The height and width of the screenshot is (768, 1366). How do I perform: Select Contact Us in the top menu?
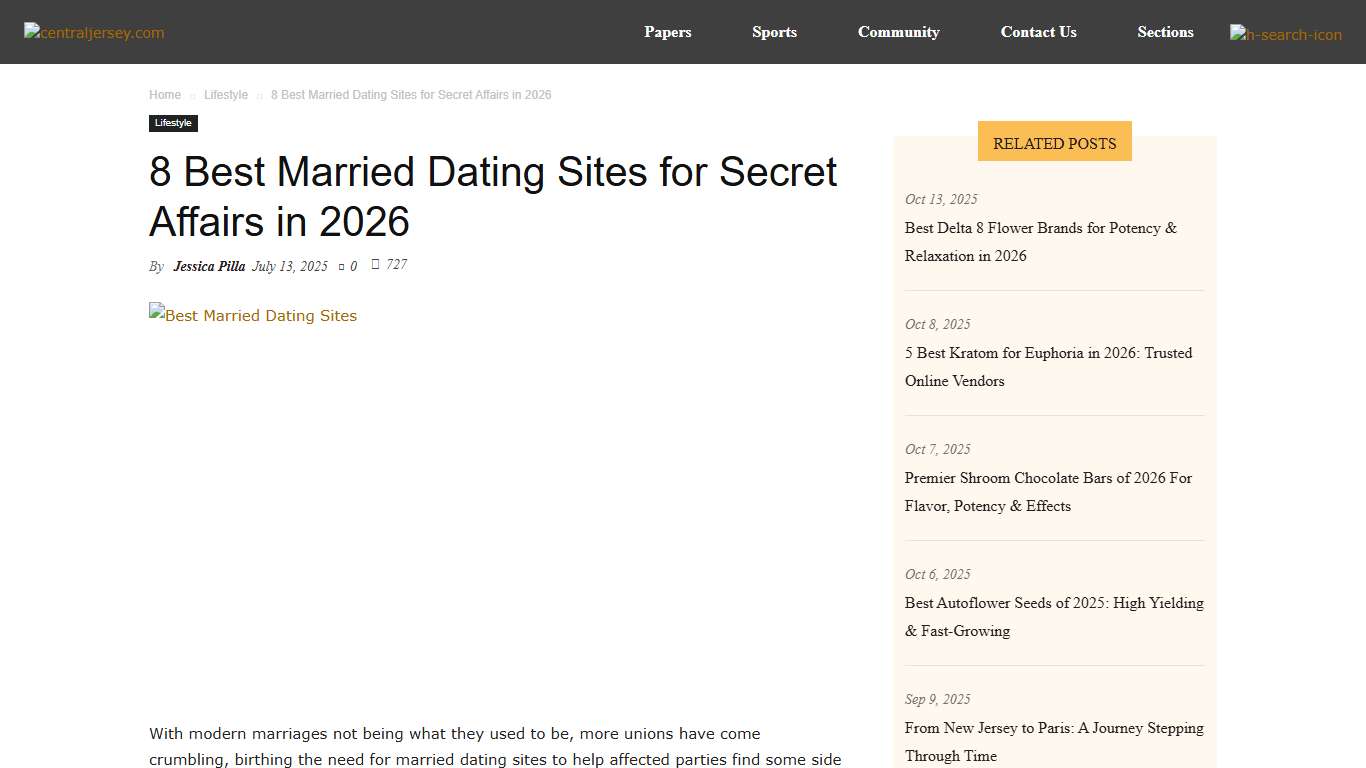tap(1038, 32)
